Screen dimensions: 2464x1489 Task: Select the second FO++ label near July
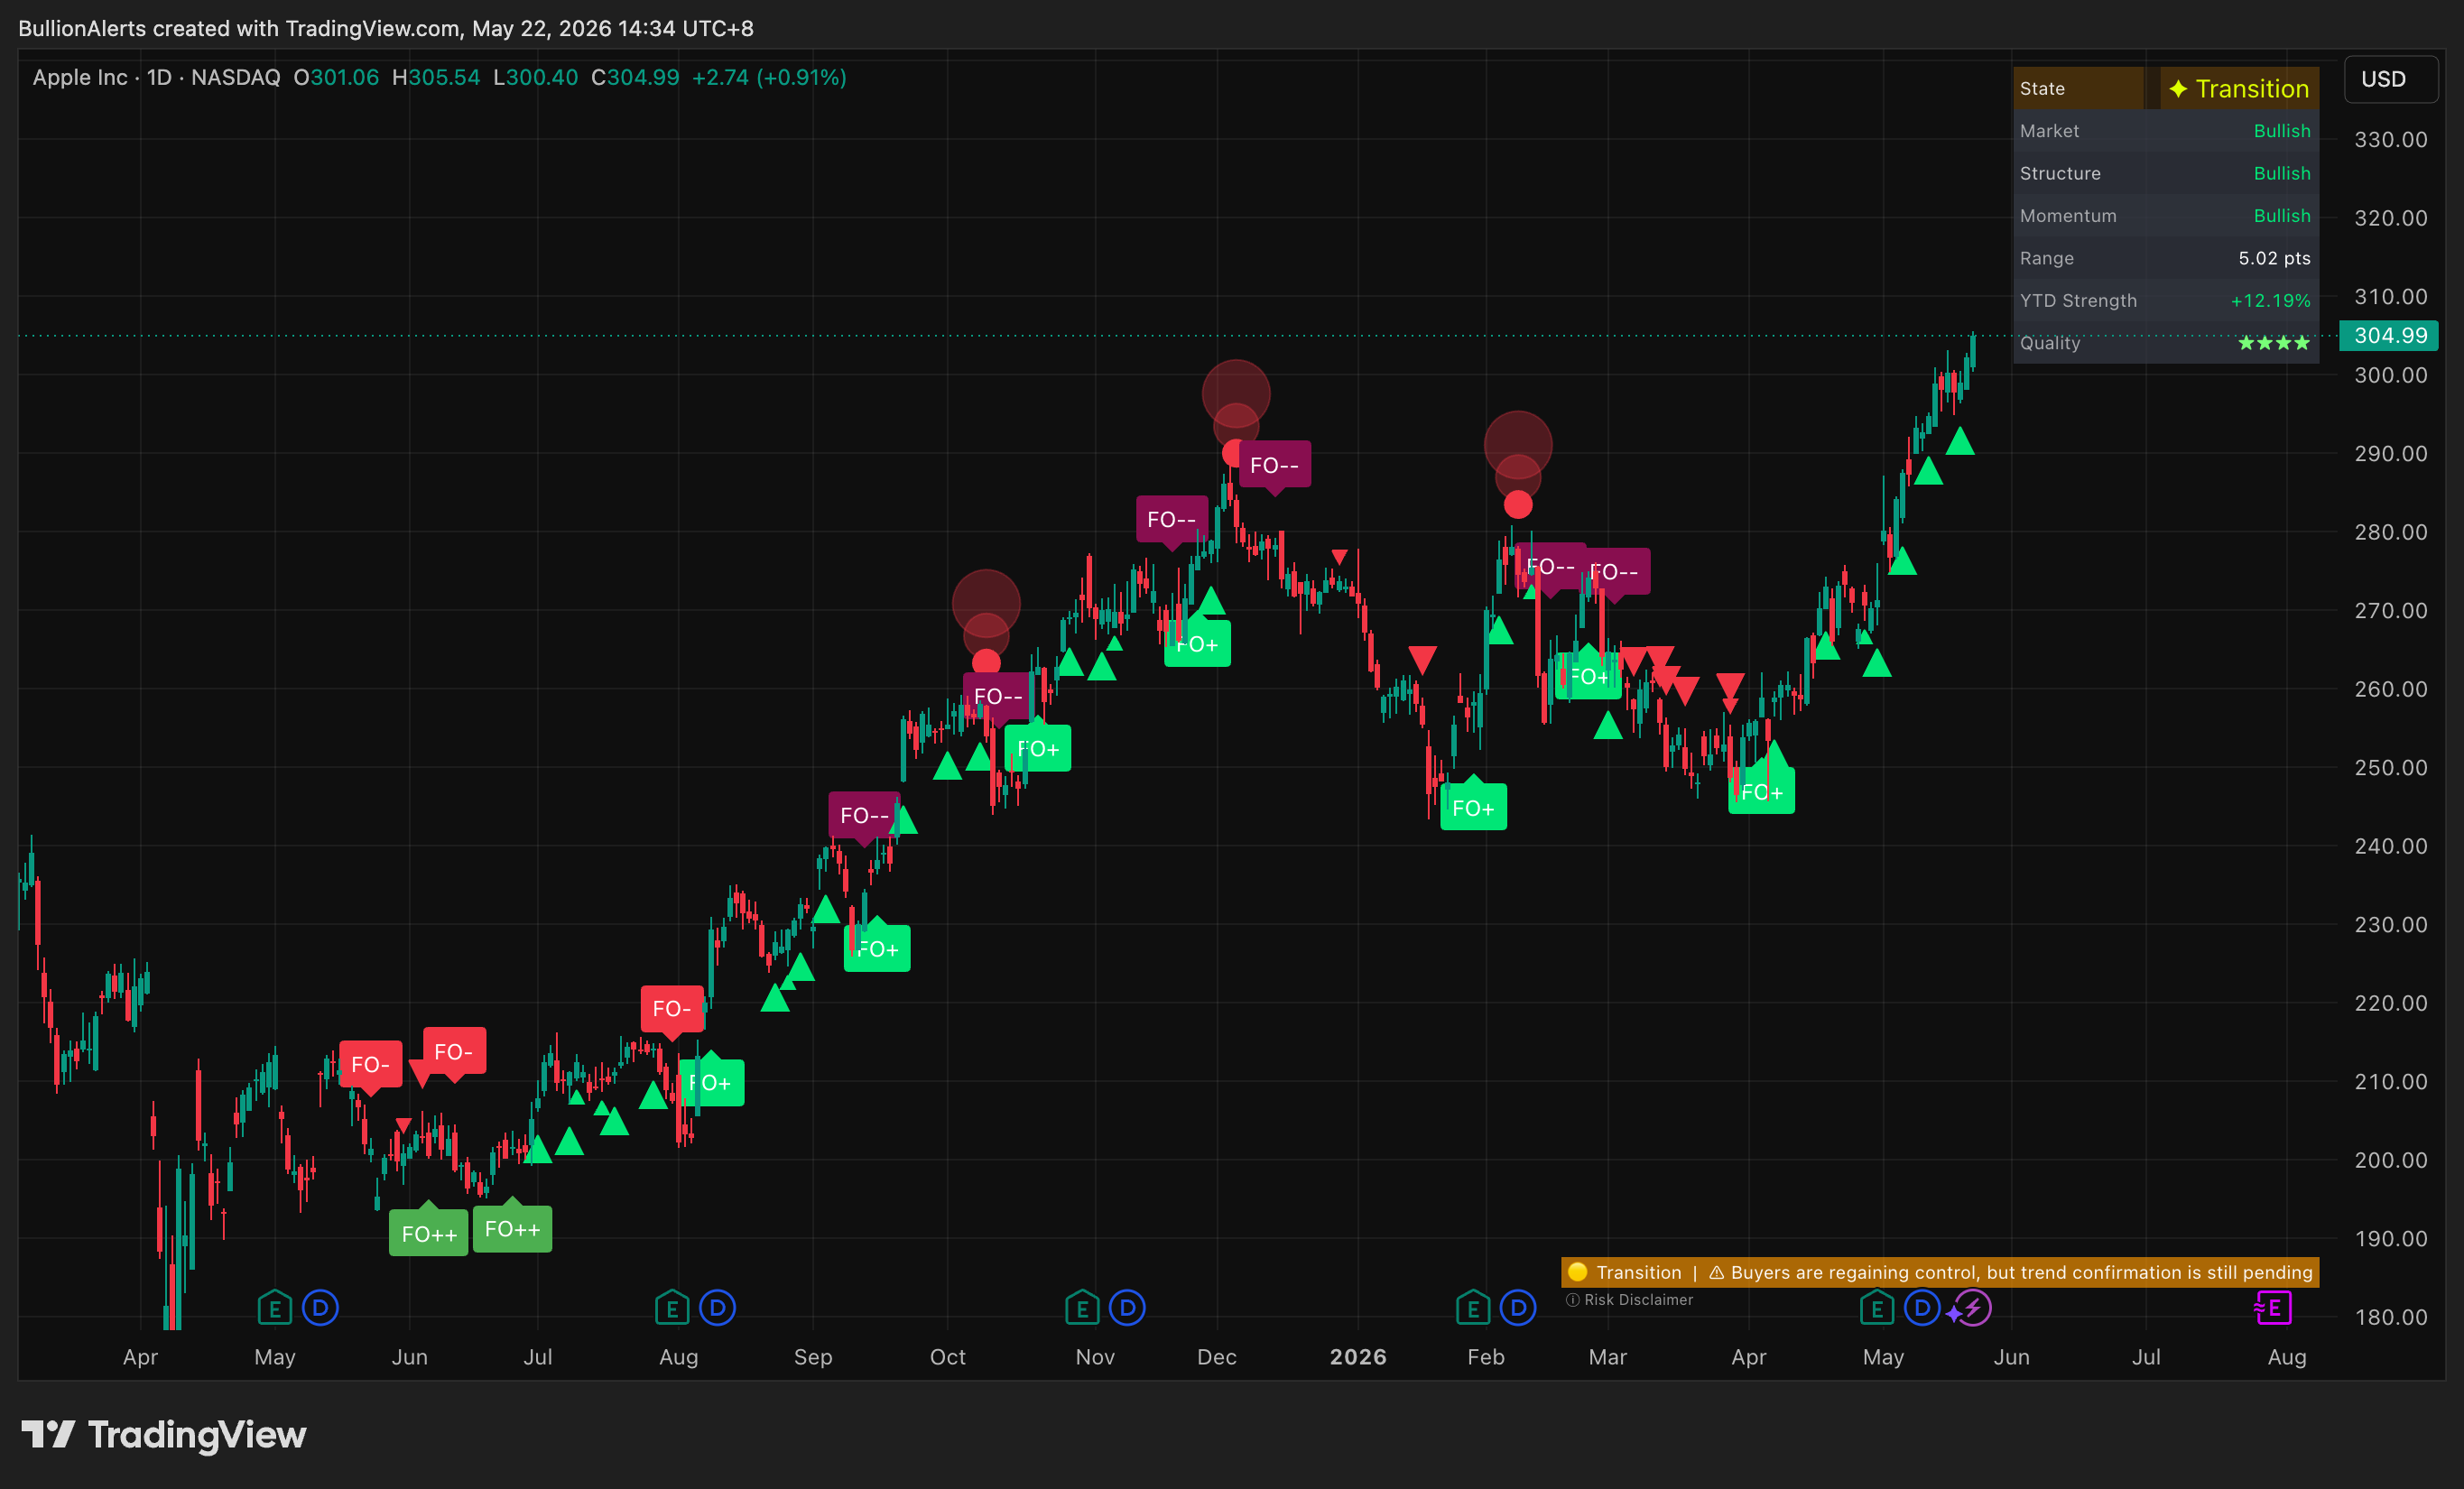512,1229
